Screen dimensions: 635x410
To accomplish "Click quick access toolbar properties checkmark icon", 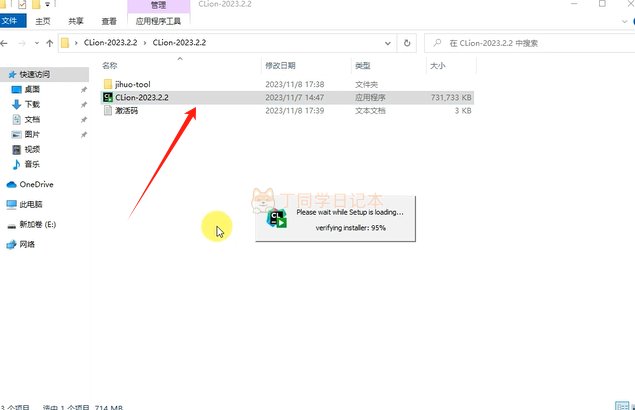I will 22,4.
